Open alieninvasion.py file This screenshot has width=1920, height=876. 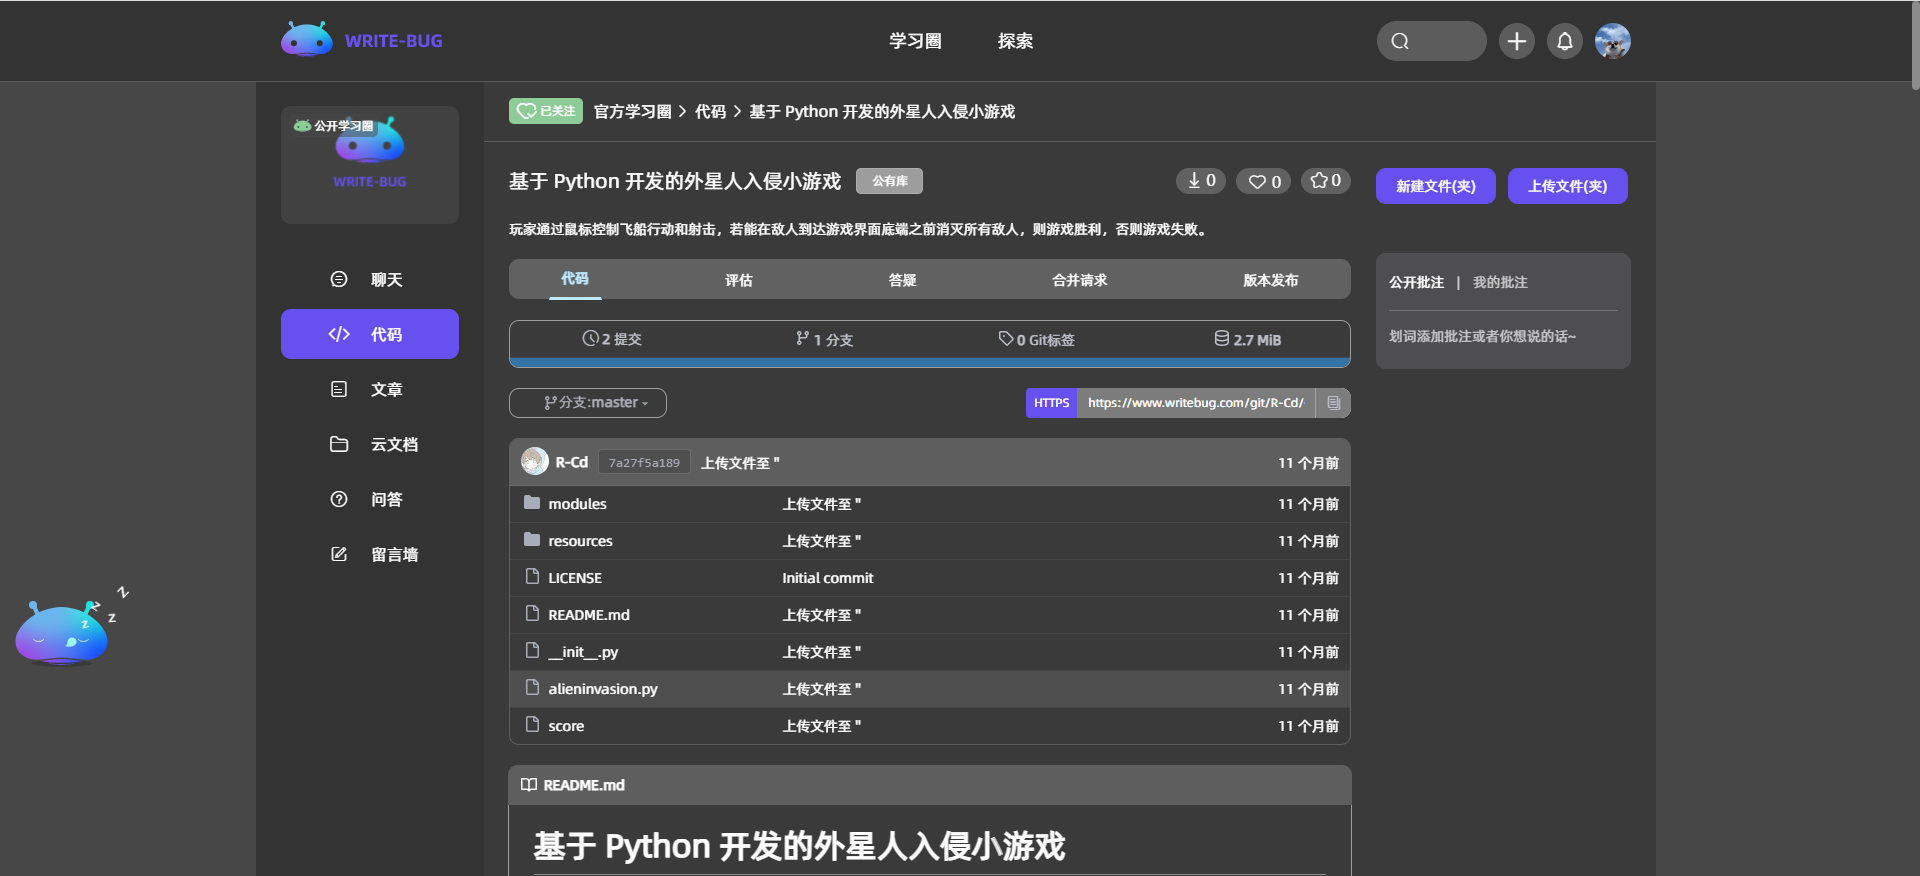pyautogui.click(x=603, y=689)
